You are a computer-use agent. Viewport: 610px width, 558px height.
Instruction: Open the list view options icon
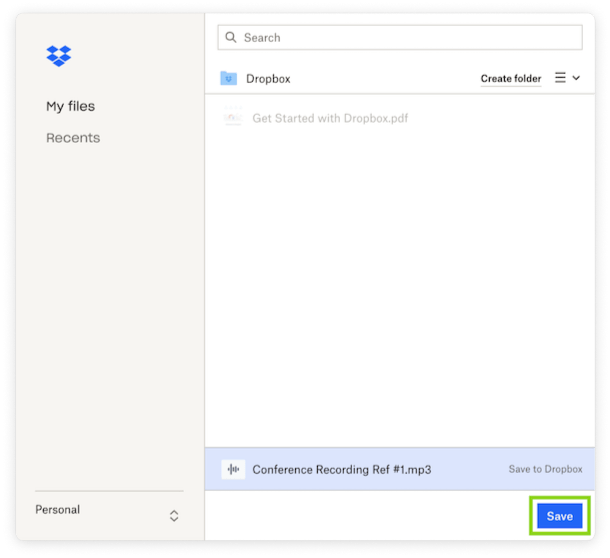coord(560,77)
